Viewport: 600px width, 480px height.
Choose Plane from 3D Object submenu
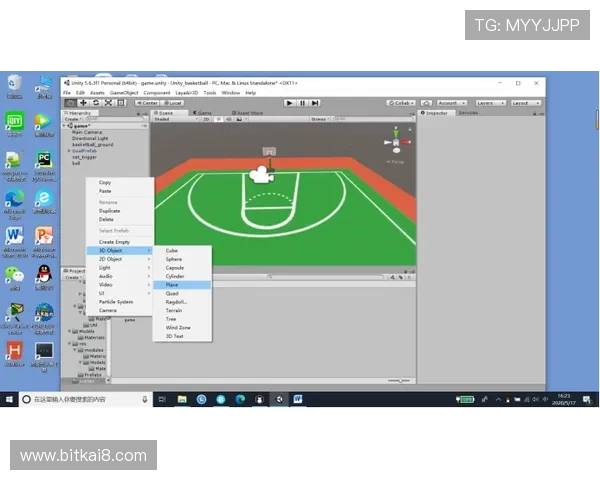pyautogui.click(x=172, y=284)
